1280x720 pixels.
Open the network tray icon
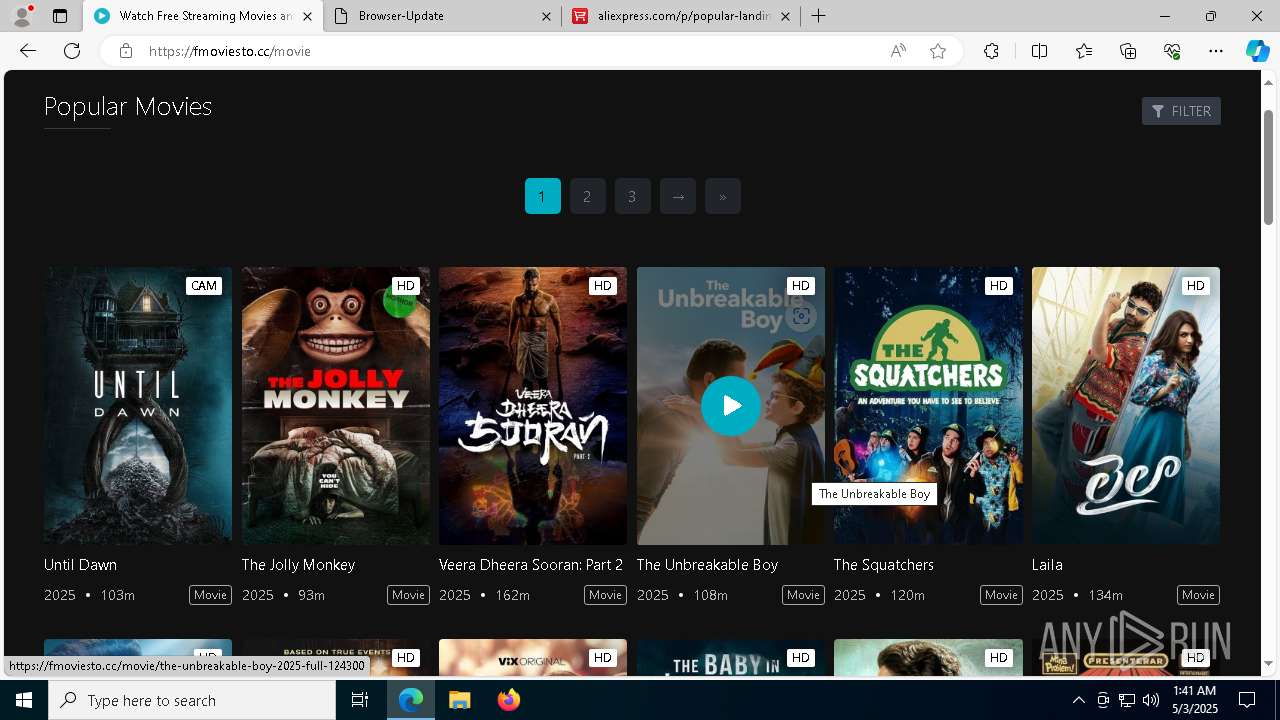click(1127, 700)
